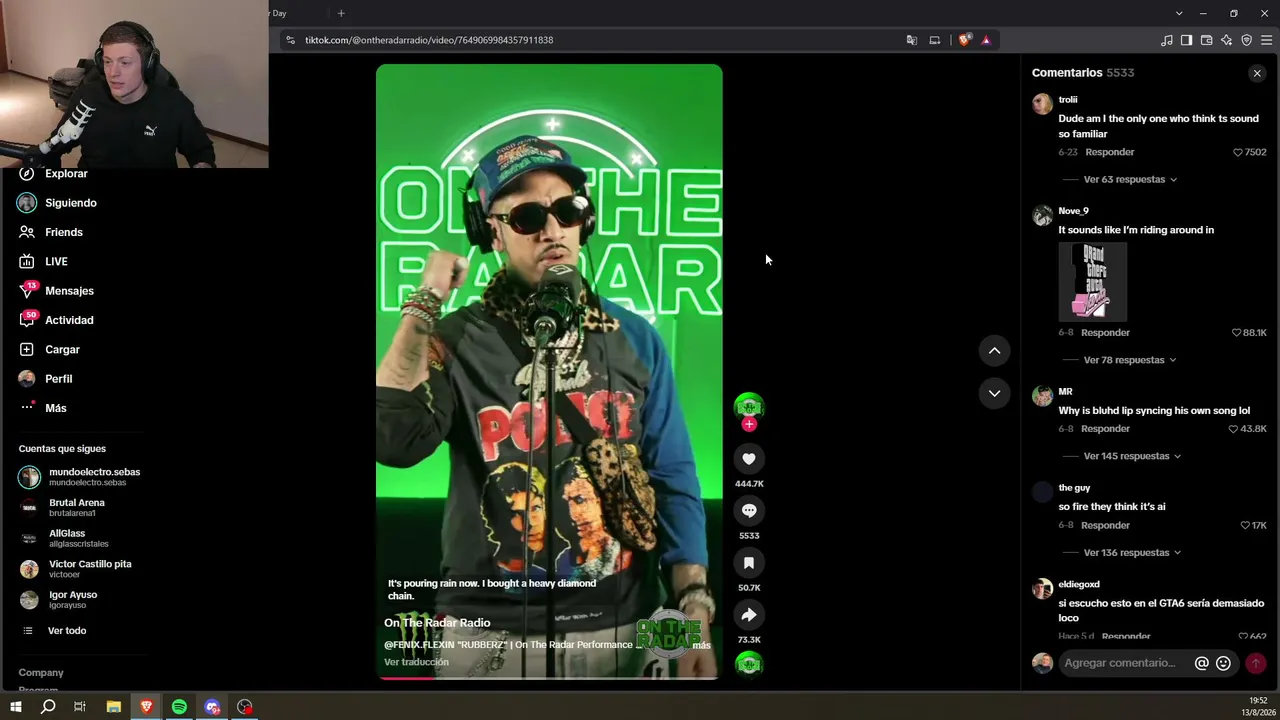Open Perfil from the sidebar

(x=58, y=379)
